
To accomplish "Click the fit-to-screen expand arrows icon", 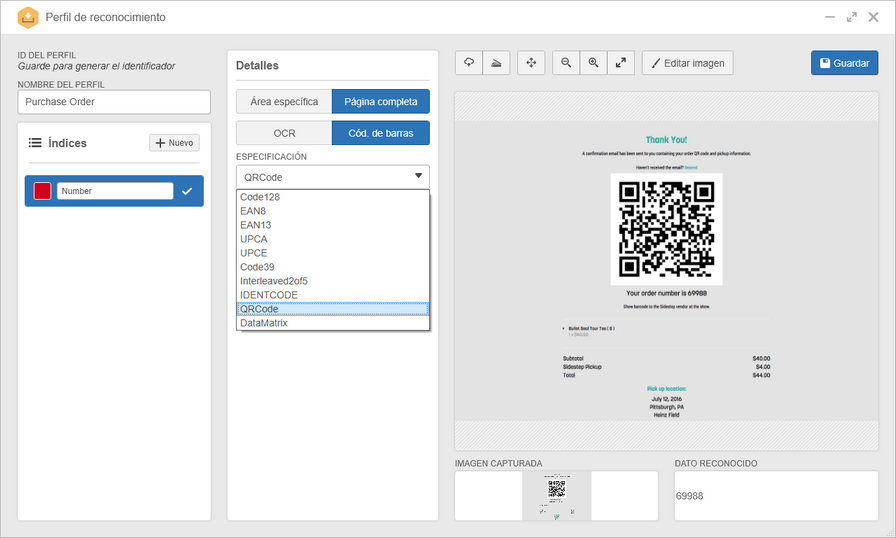I will click(621, 63).
